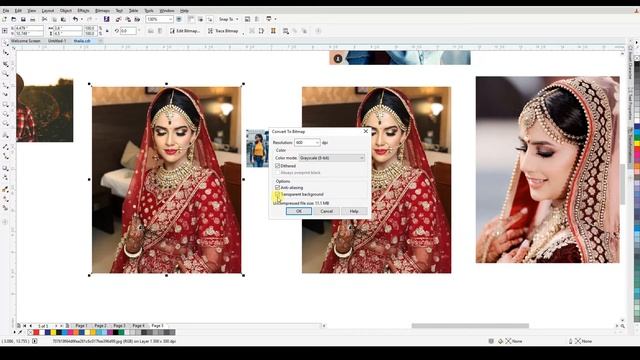Screen dimensions: 640x360
Task: Select the Pick tool in toolbox
Action: click(x=6, y=43)
